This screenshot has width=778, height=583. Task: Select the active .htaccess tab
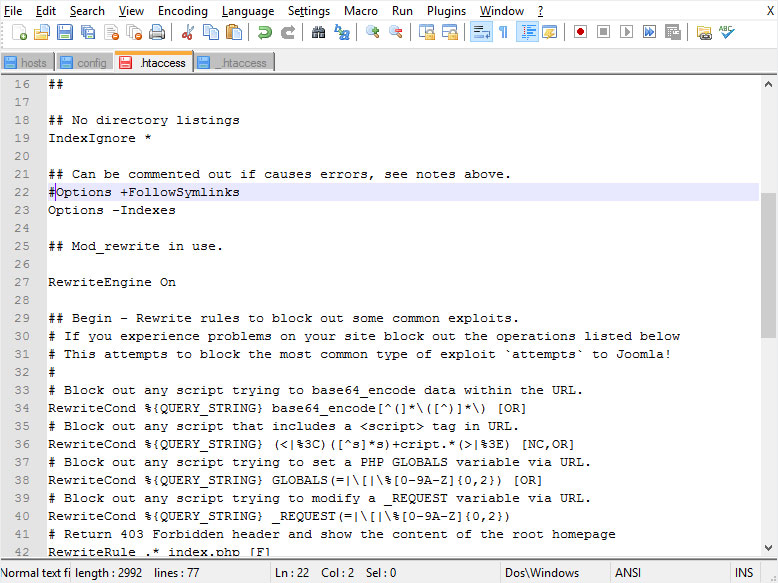[x=154, y=62]
